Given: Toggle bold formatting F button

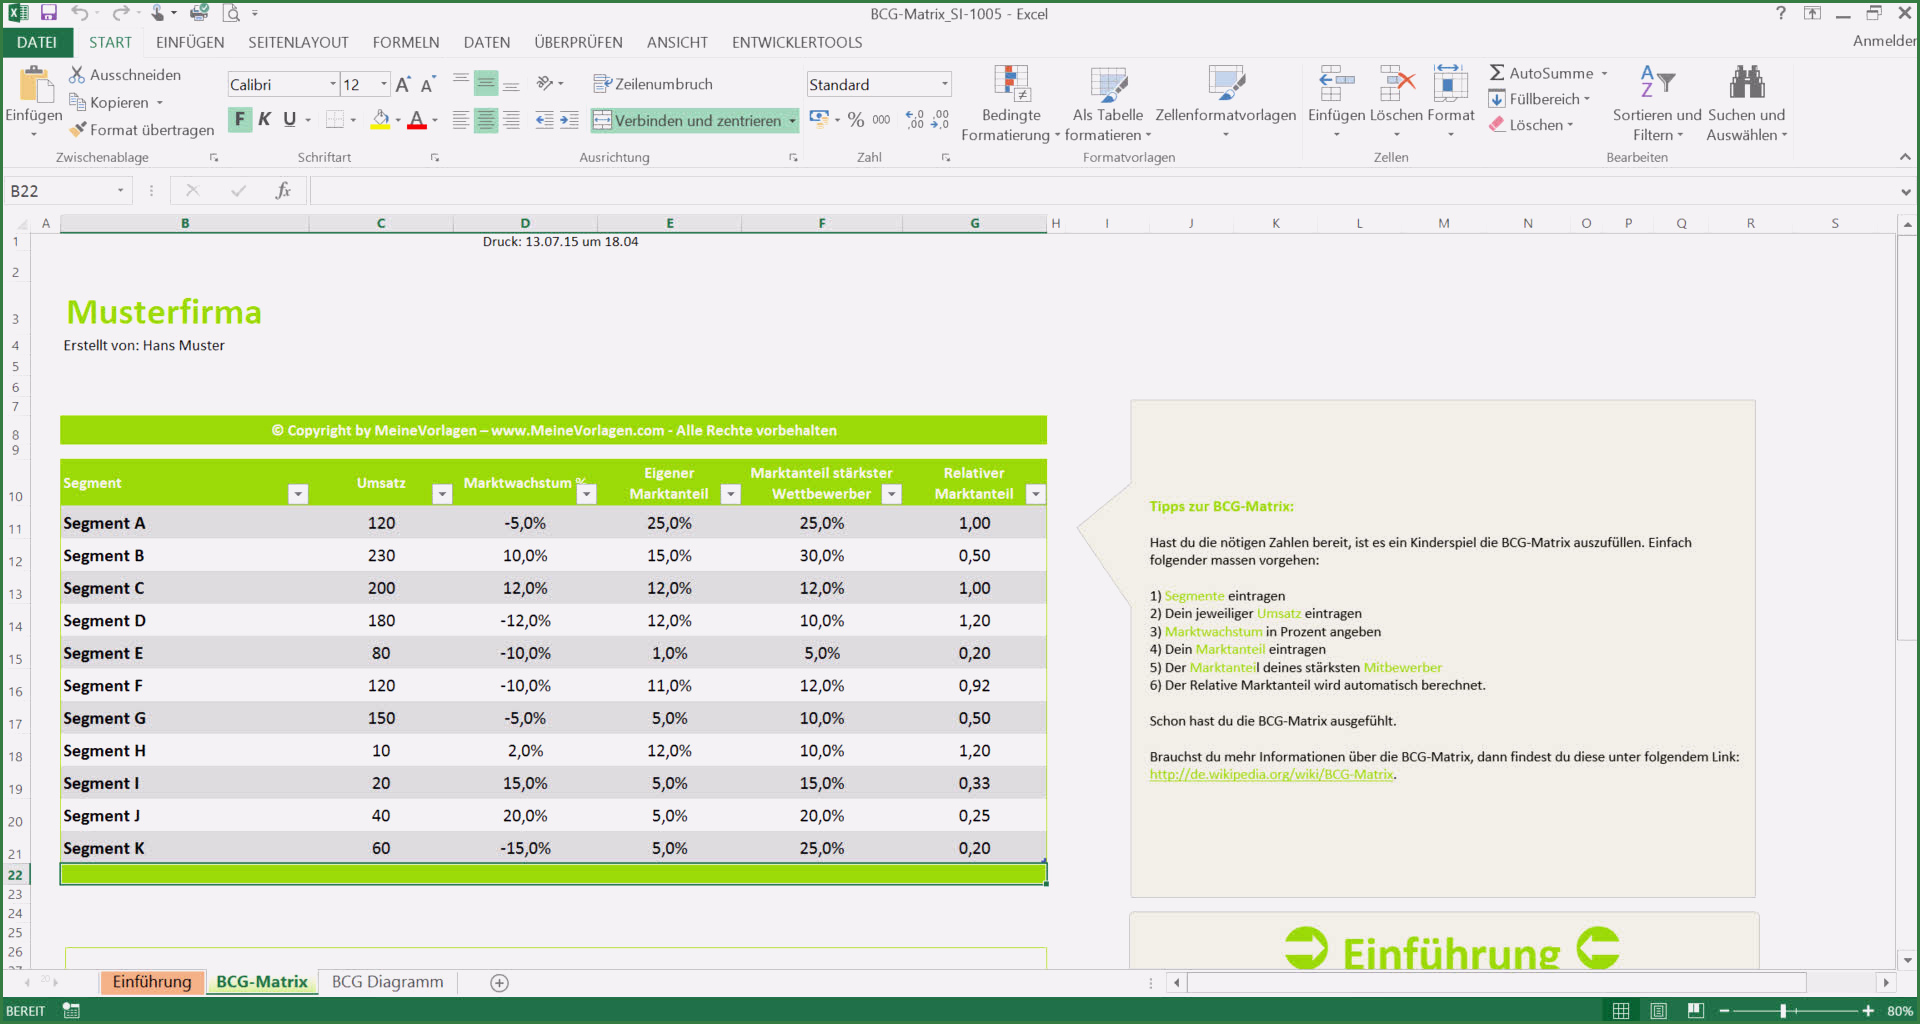Looking at the screenshot, I should point(240,120).
